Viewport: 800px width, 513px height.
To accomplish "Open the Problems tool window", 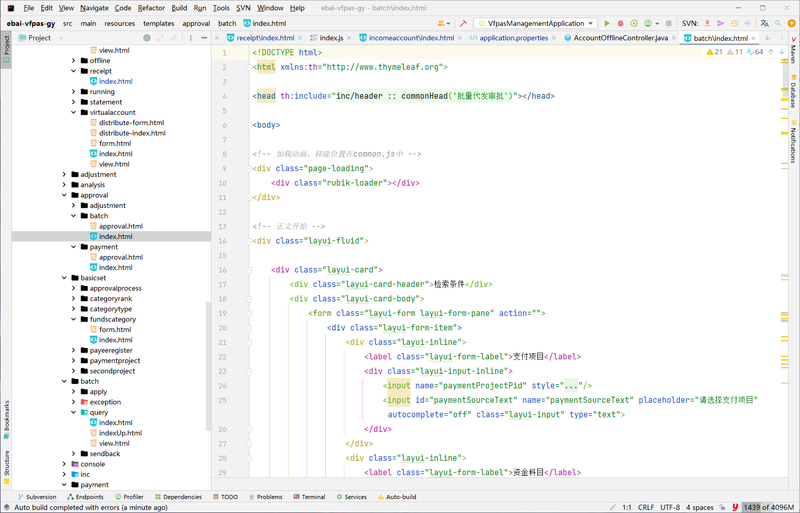I will click(x=269, y=496).
